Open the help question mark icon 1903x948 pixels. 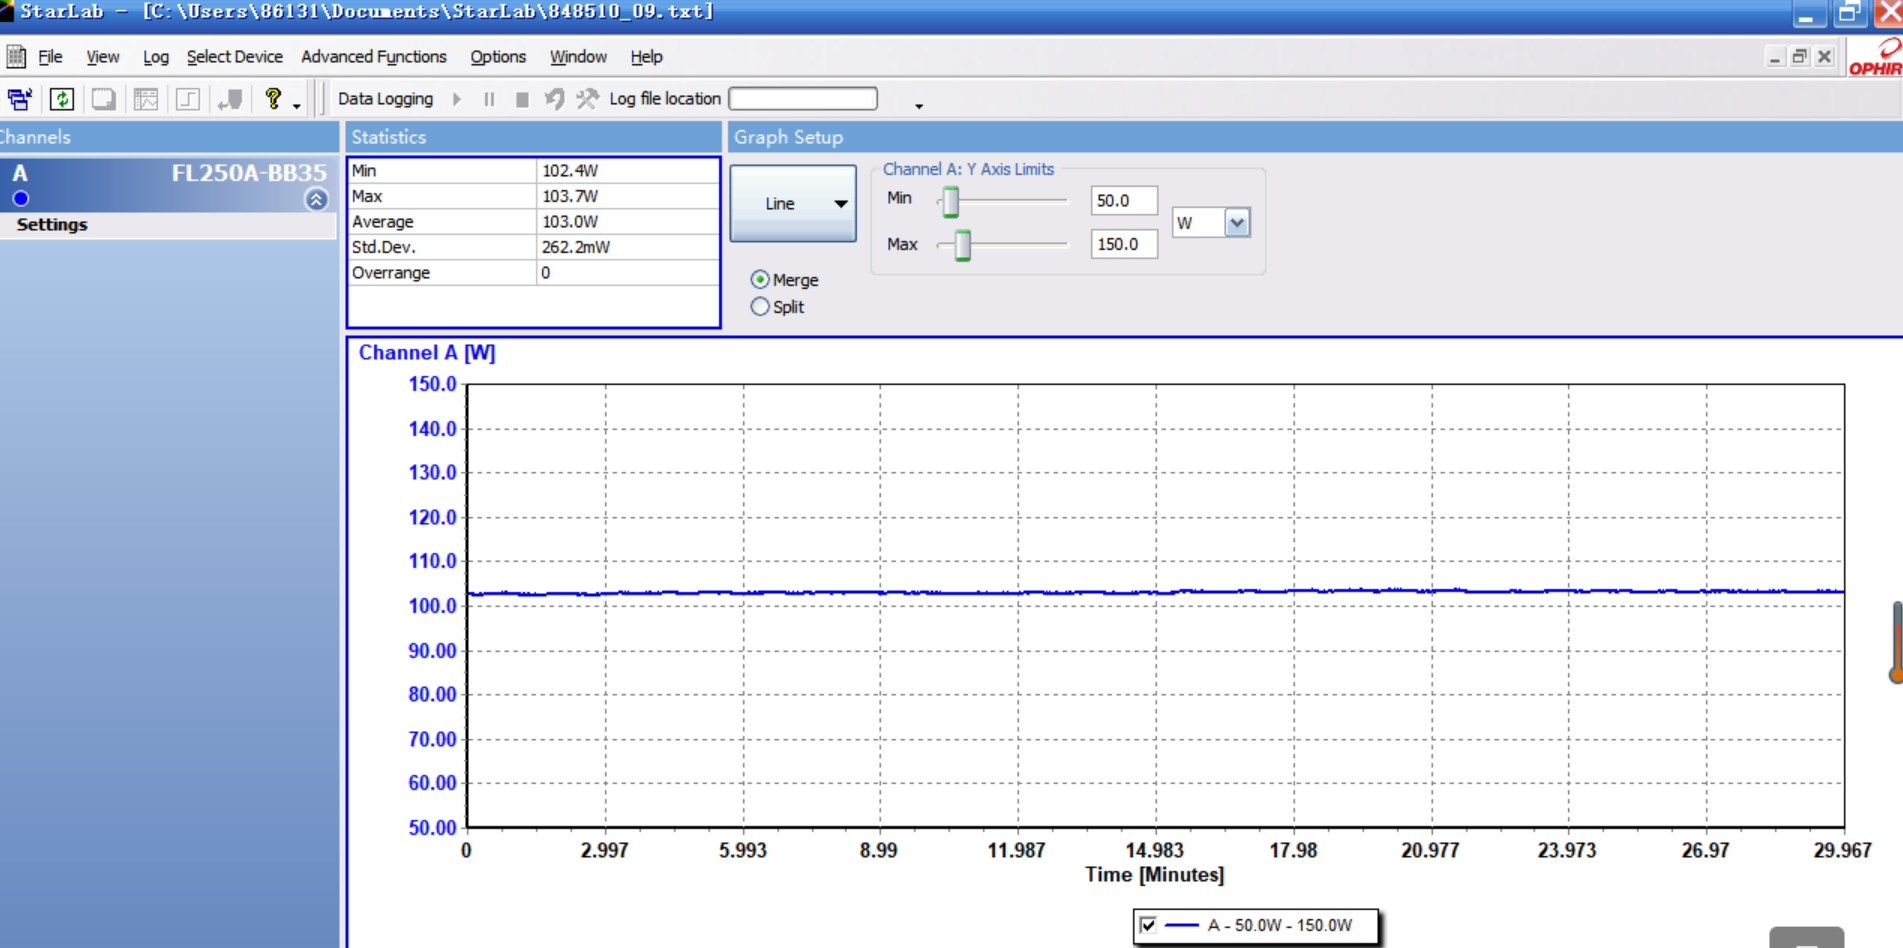[x=273, y=98]
